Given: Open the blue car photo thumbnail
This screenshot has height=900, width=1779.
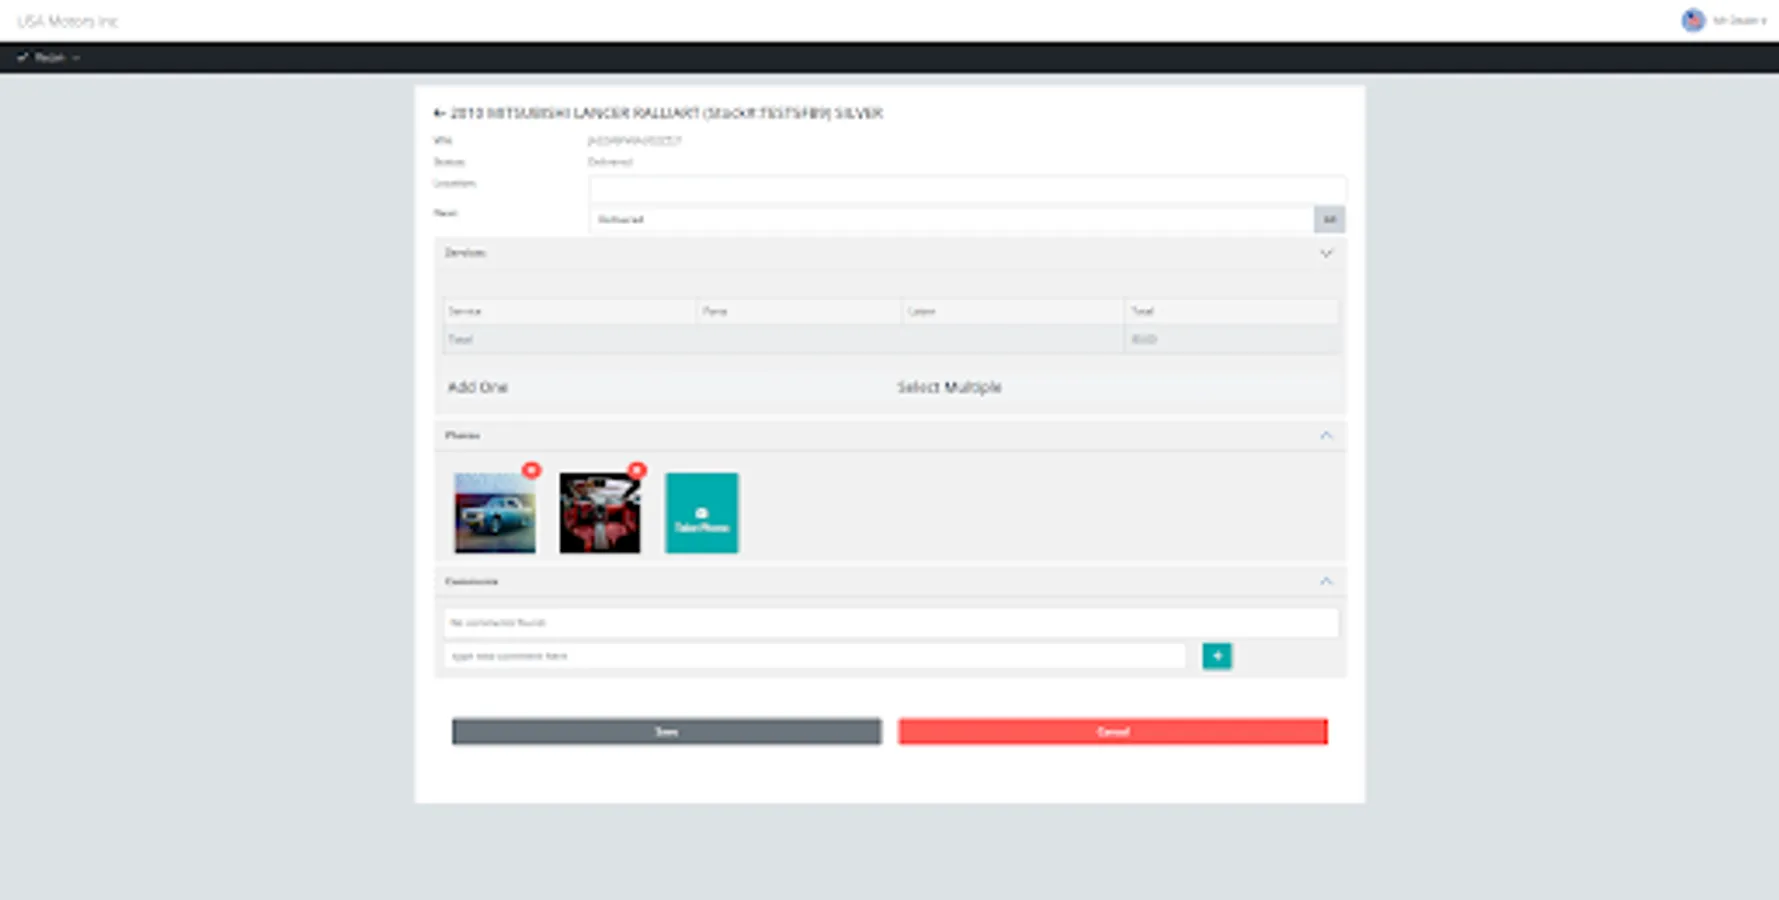Looking at the screenshot, I should (495, 513).
